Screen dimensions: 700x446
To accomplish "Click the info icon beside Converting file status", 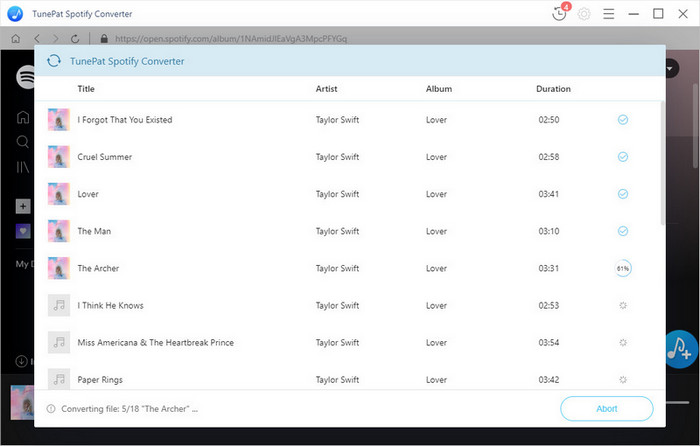I will [x=51, y=408].
